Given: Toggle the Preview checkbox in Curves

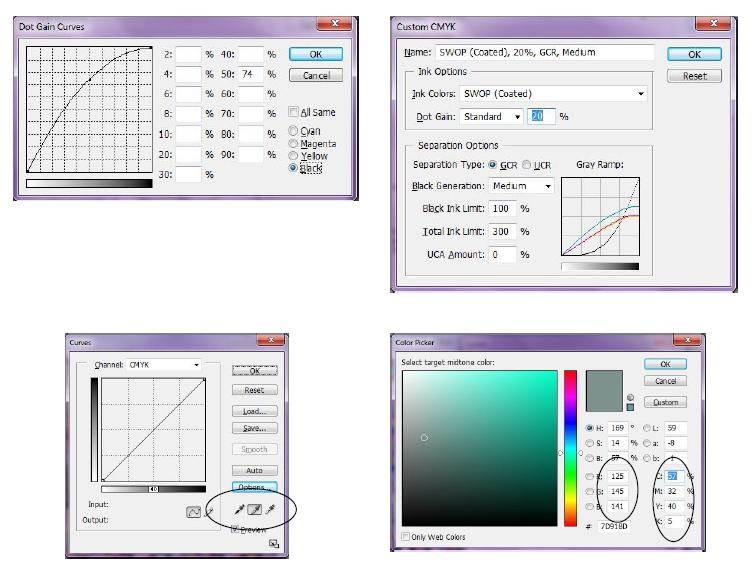Looking at the screenshot, I should (235, 529).
